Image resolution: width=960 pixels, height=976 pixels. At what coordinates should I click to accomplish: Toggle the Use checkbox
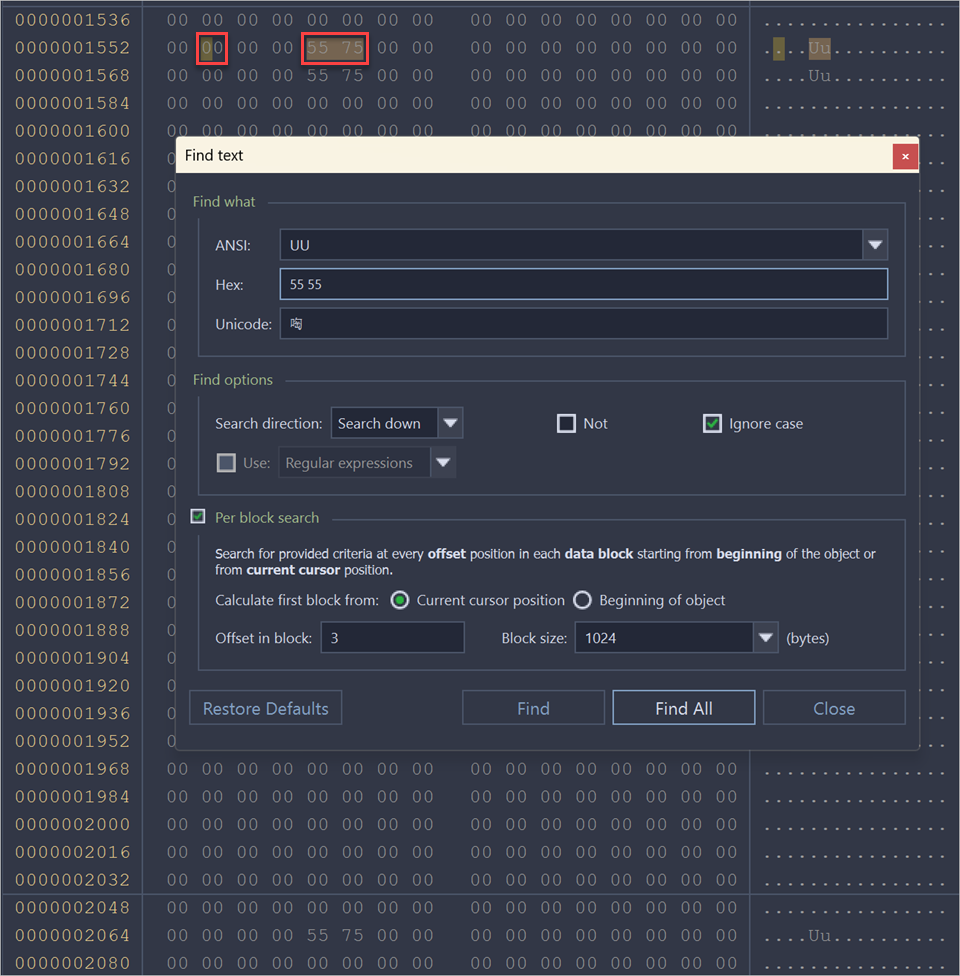tap(227, 463)
